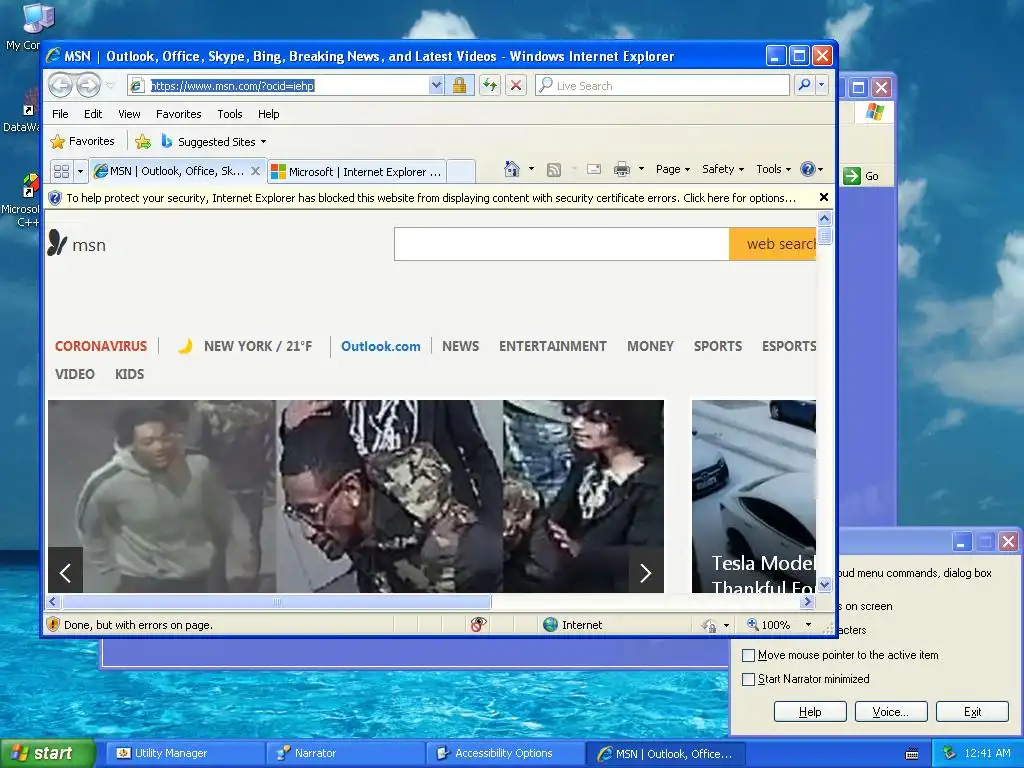This screenshot has width=1024, height=768.
Task: Click the Live Search input box
Action: [662, 86]
